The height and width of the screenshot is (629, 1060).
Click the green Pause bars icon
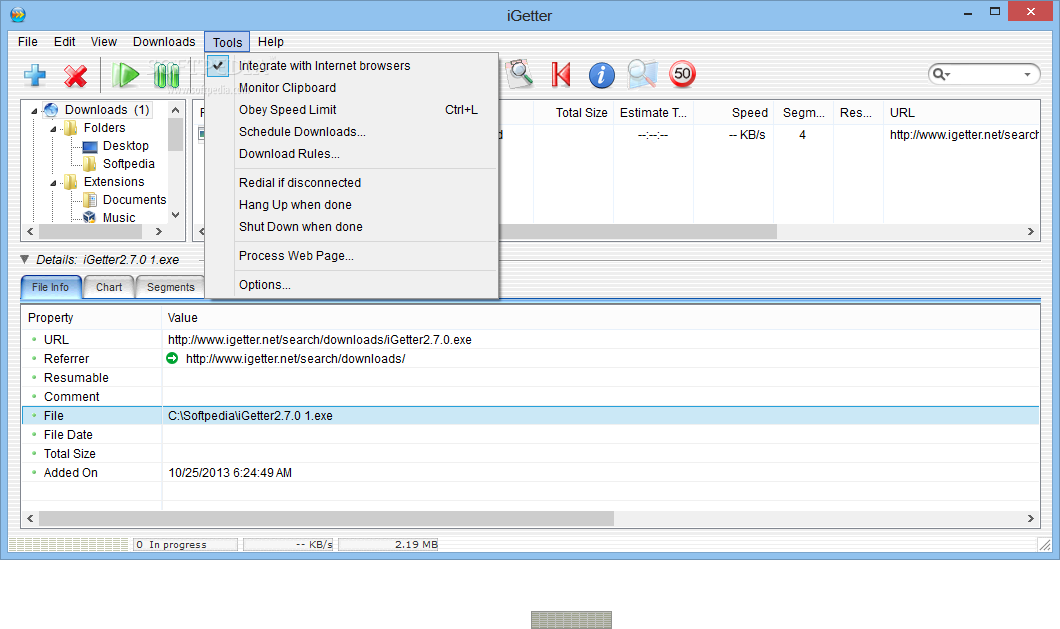coord(166,74)
